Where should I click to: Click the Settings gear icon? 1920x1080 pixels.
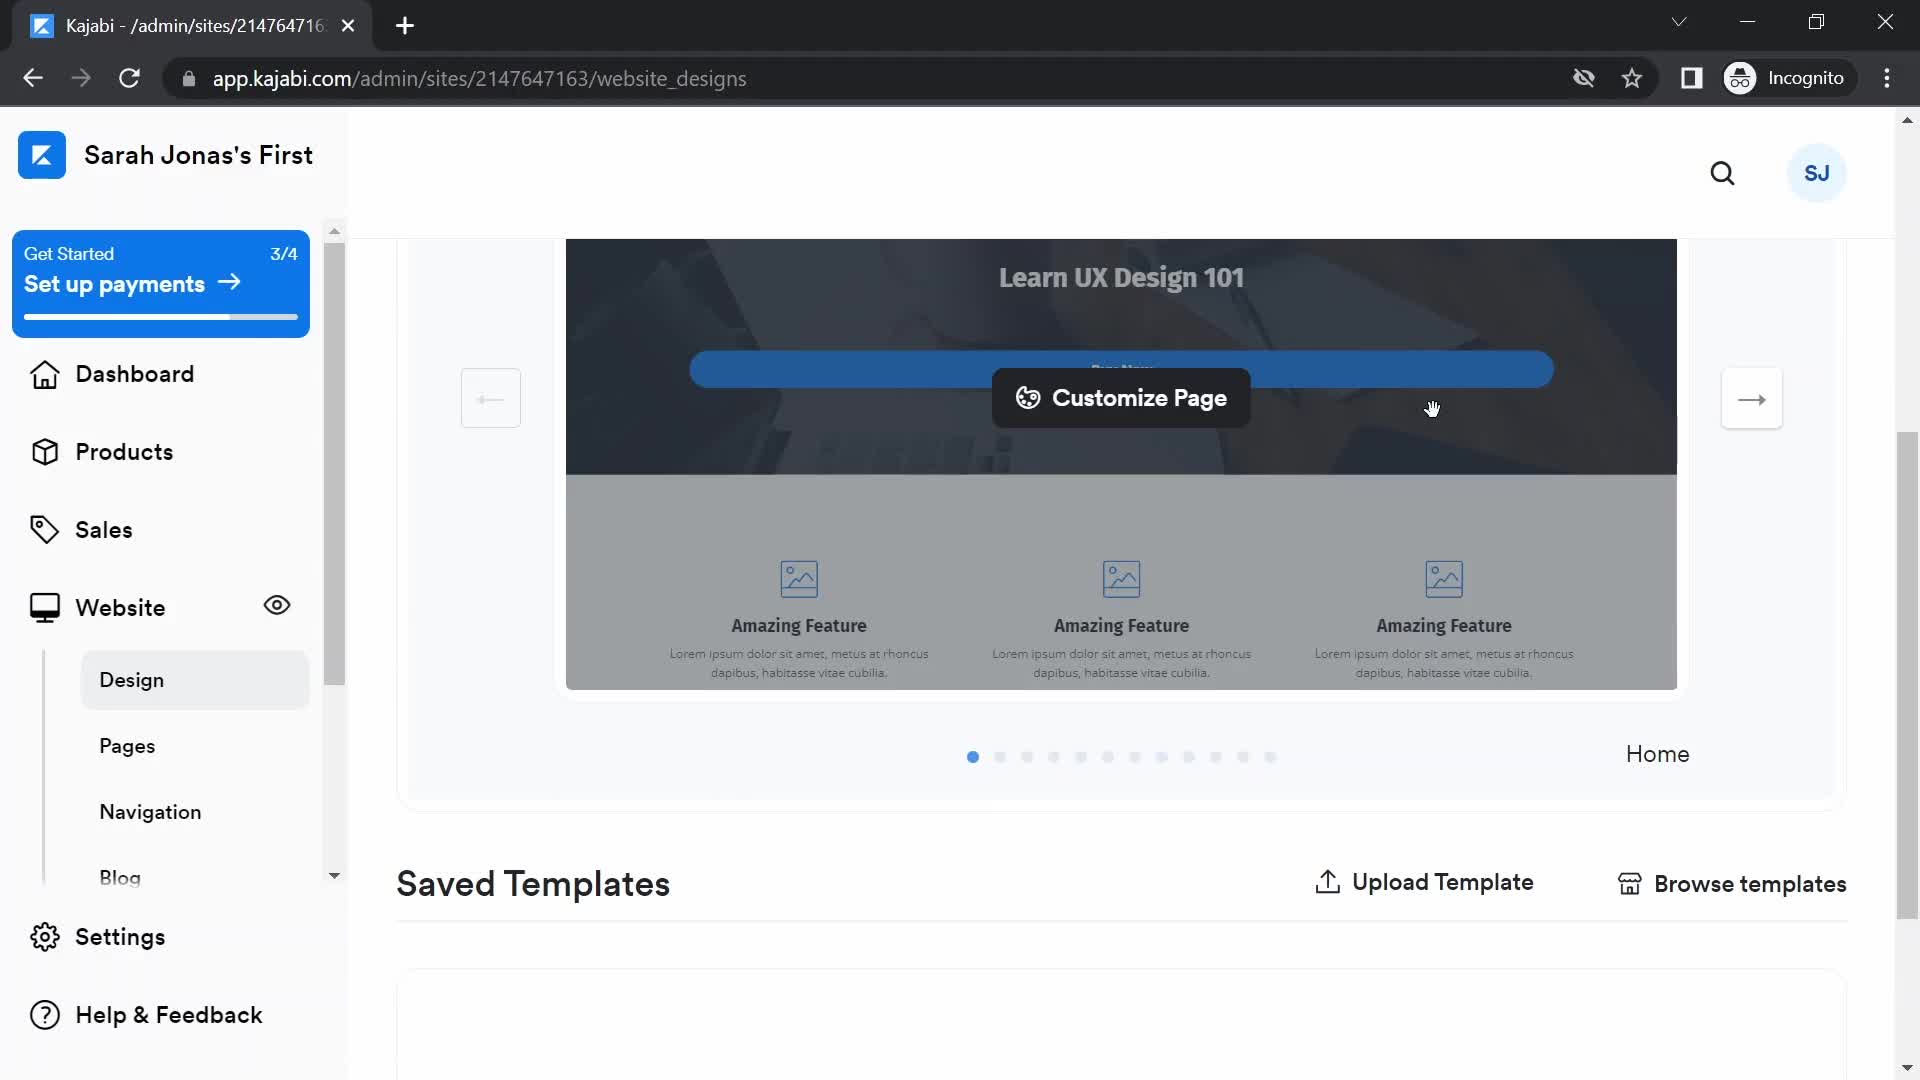click(x=45, y=937)
